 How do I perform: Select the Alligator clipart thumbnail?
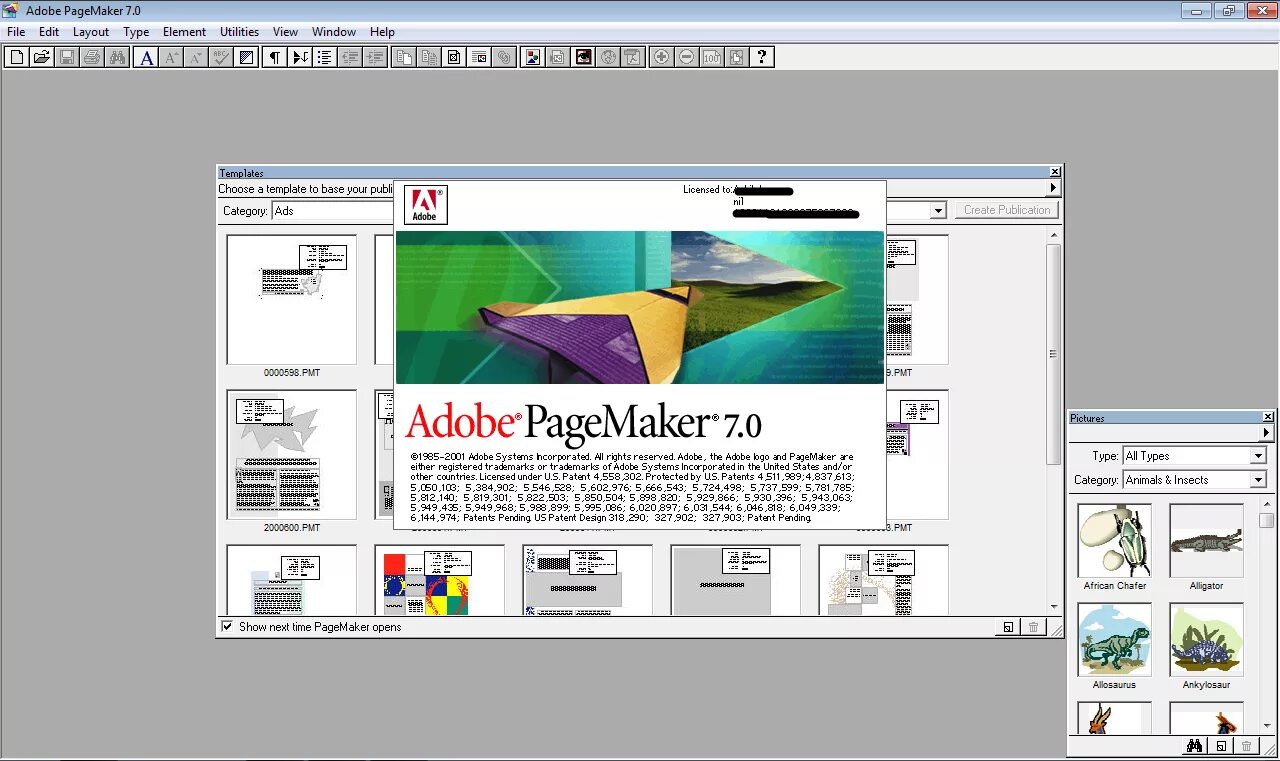tap(1206, 540)
